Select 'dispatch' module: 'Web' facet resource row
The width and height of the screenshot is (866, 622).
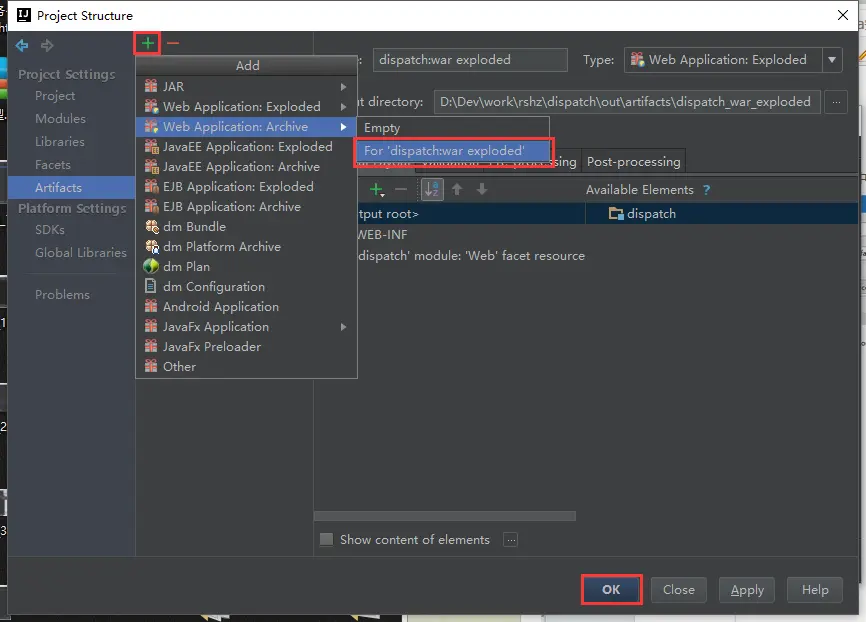click(x=471, y=255)
